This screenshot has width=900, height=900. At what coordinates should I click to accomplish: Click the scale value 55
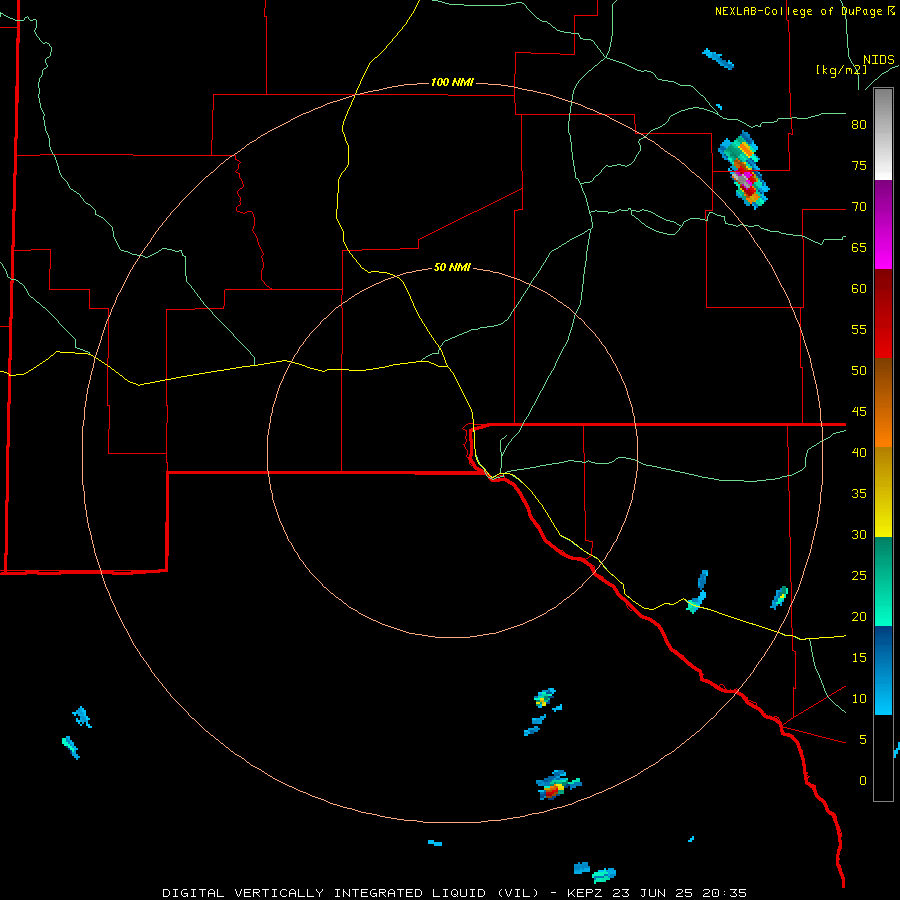(x=859, y=329)
